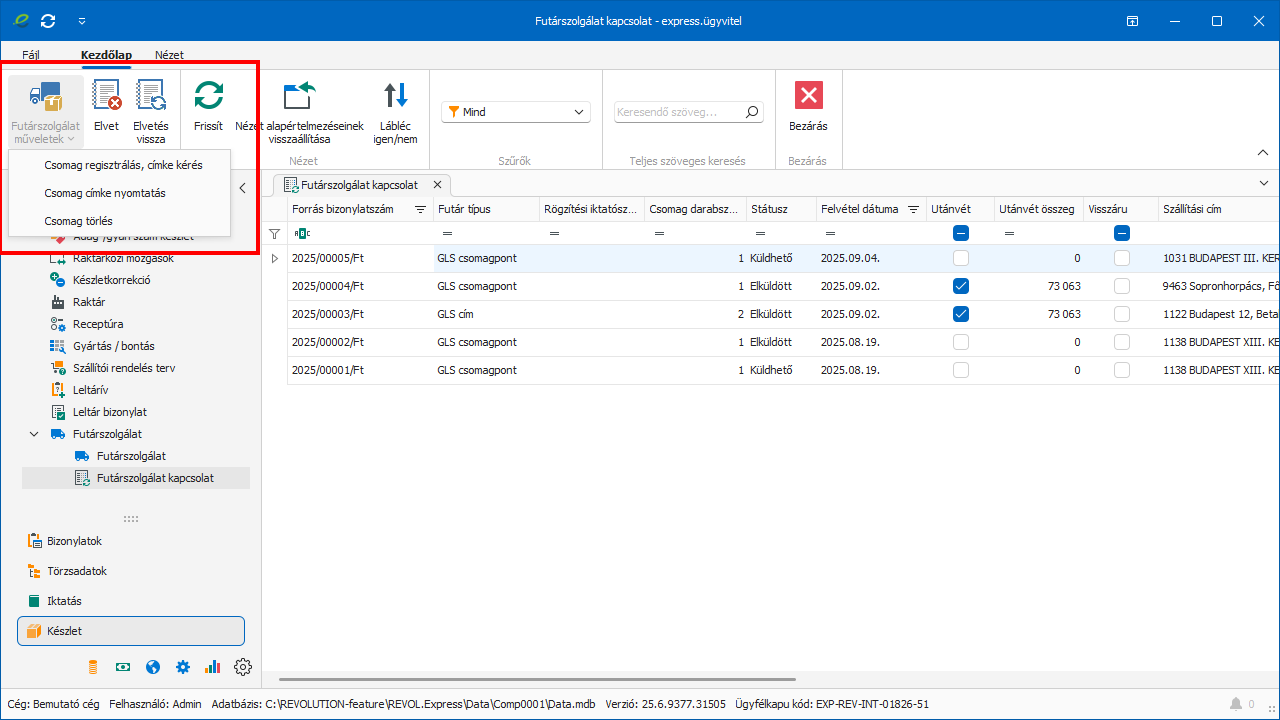Viewport: 1280px width, 720px height.
Task: Click the red Bezárás icon
Action: [808, 96]
